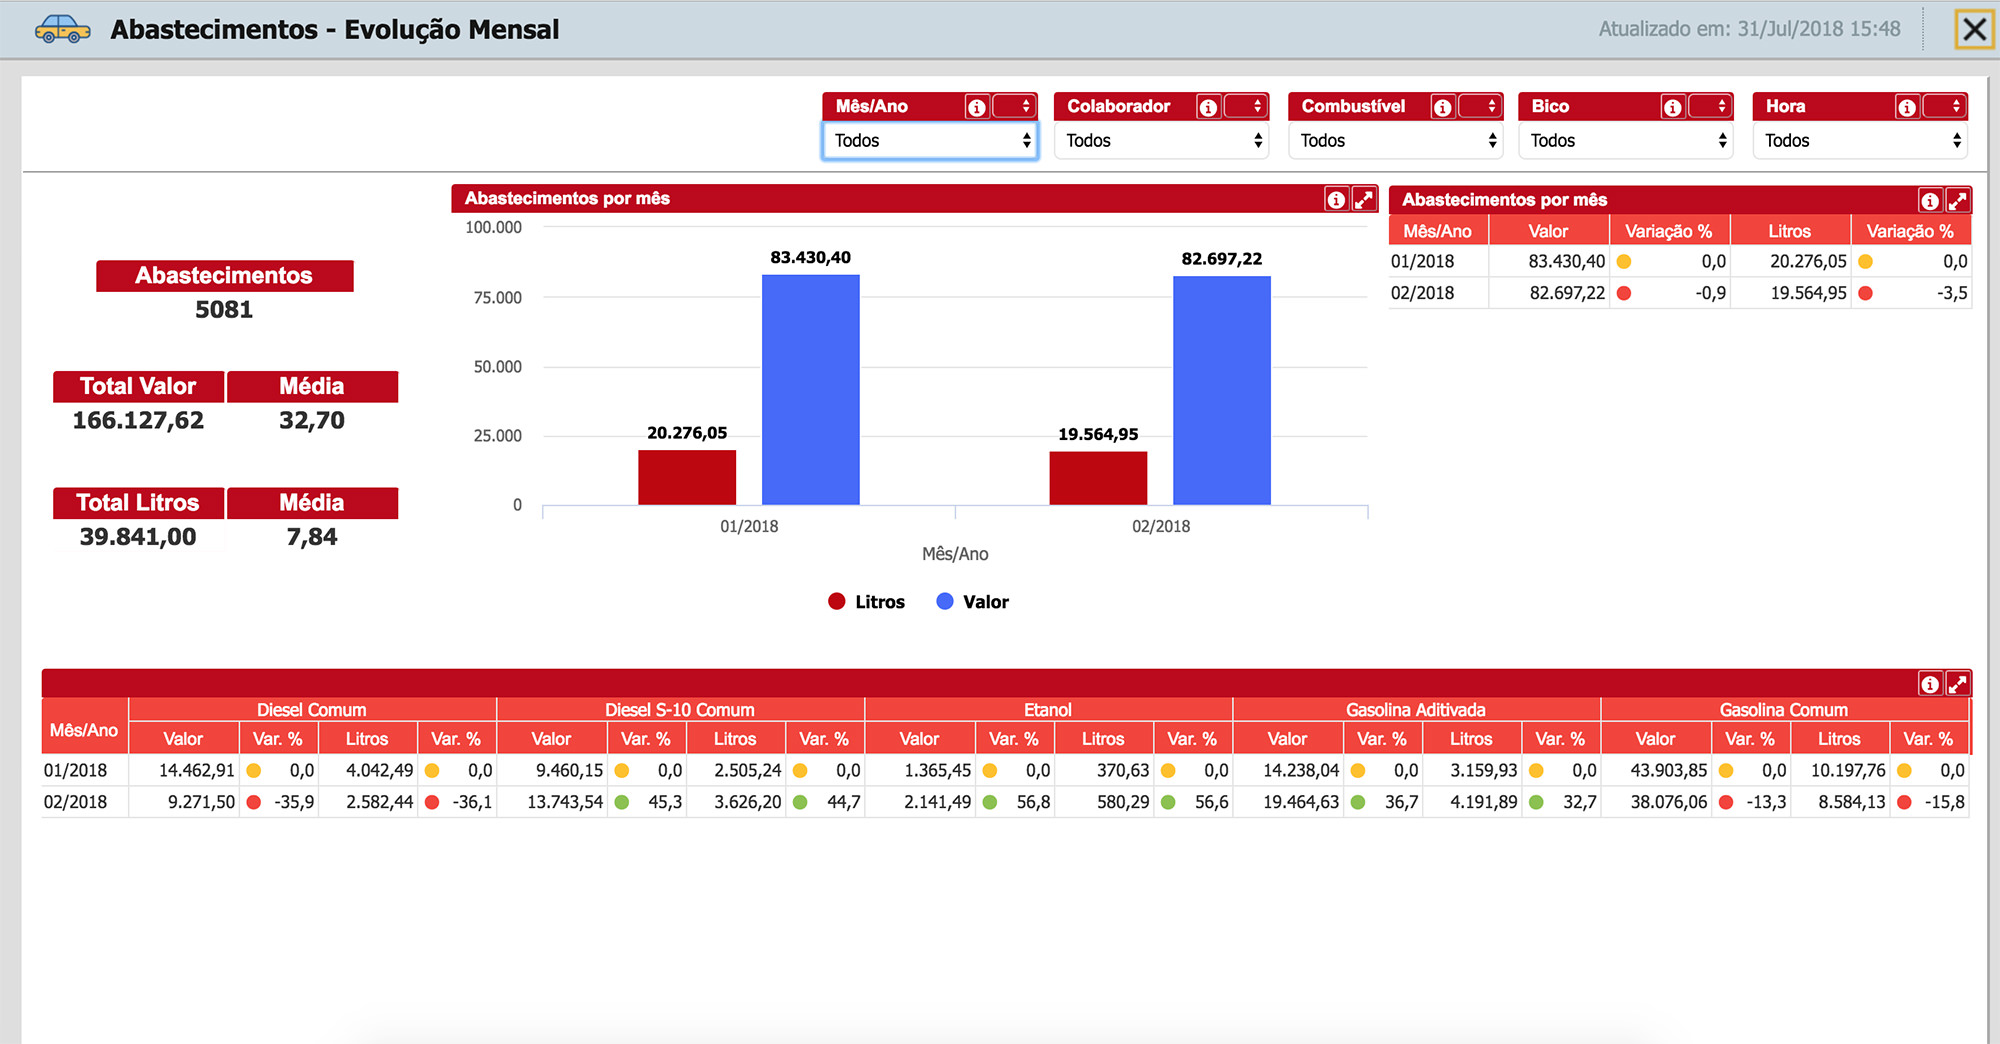Show info for Abastecimentos por mês chart
This screenshot has width=2000, height=1044.
(x=1336, y=199)
